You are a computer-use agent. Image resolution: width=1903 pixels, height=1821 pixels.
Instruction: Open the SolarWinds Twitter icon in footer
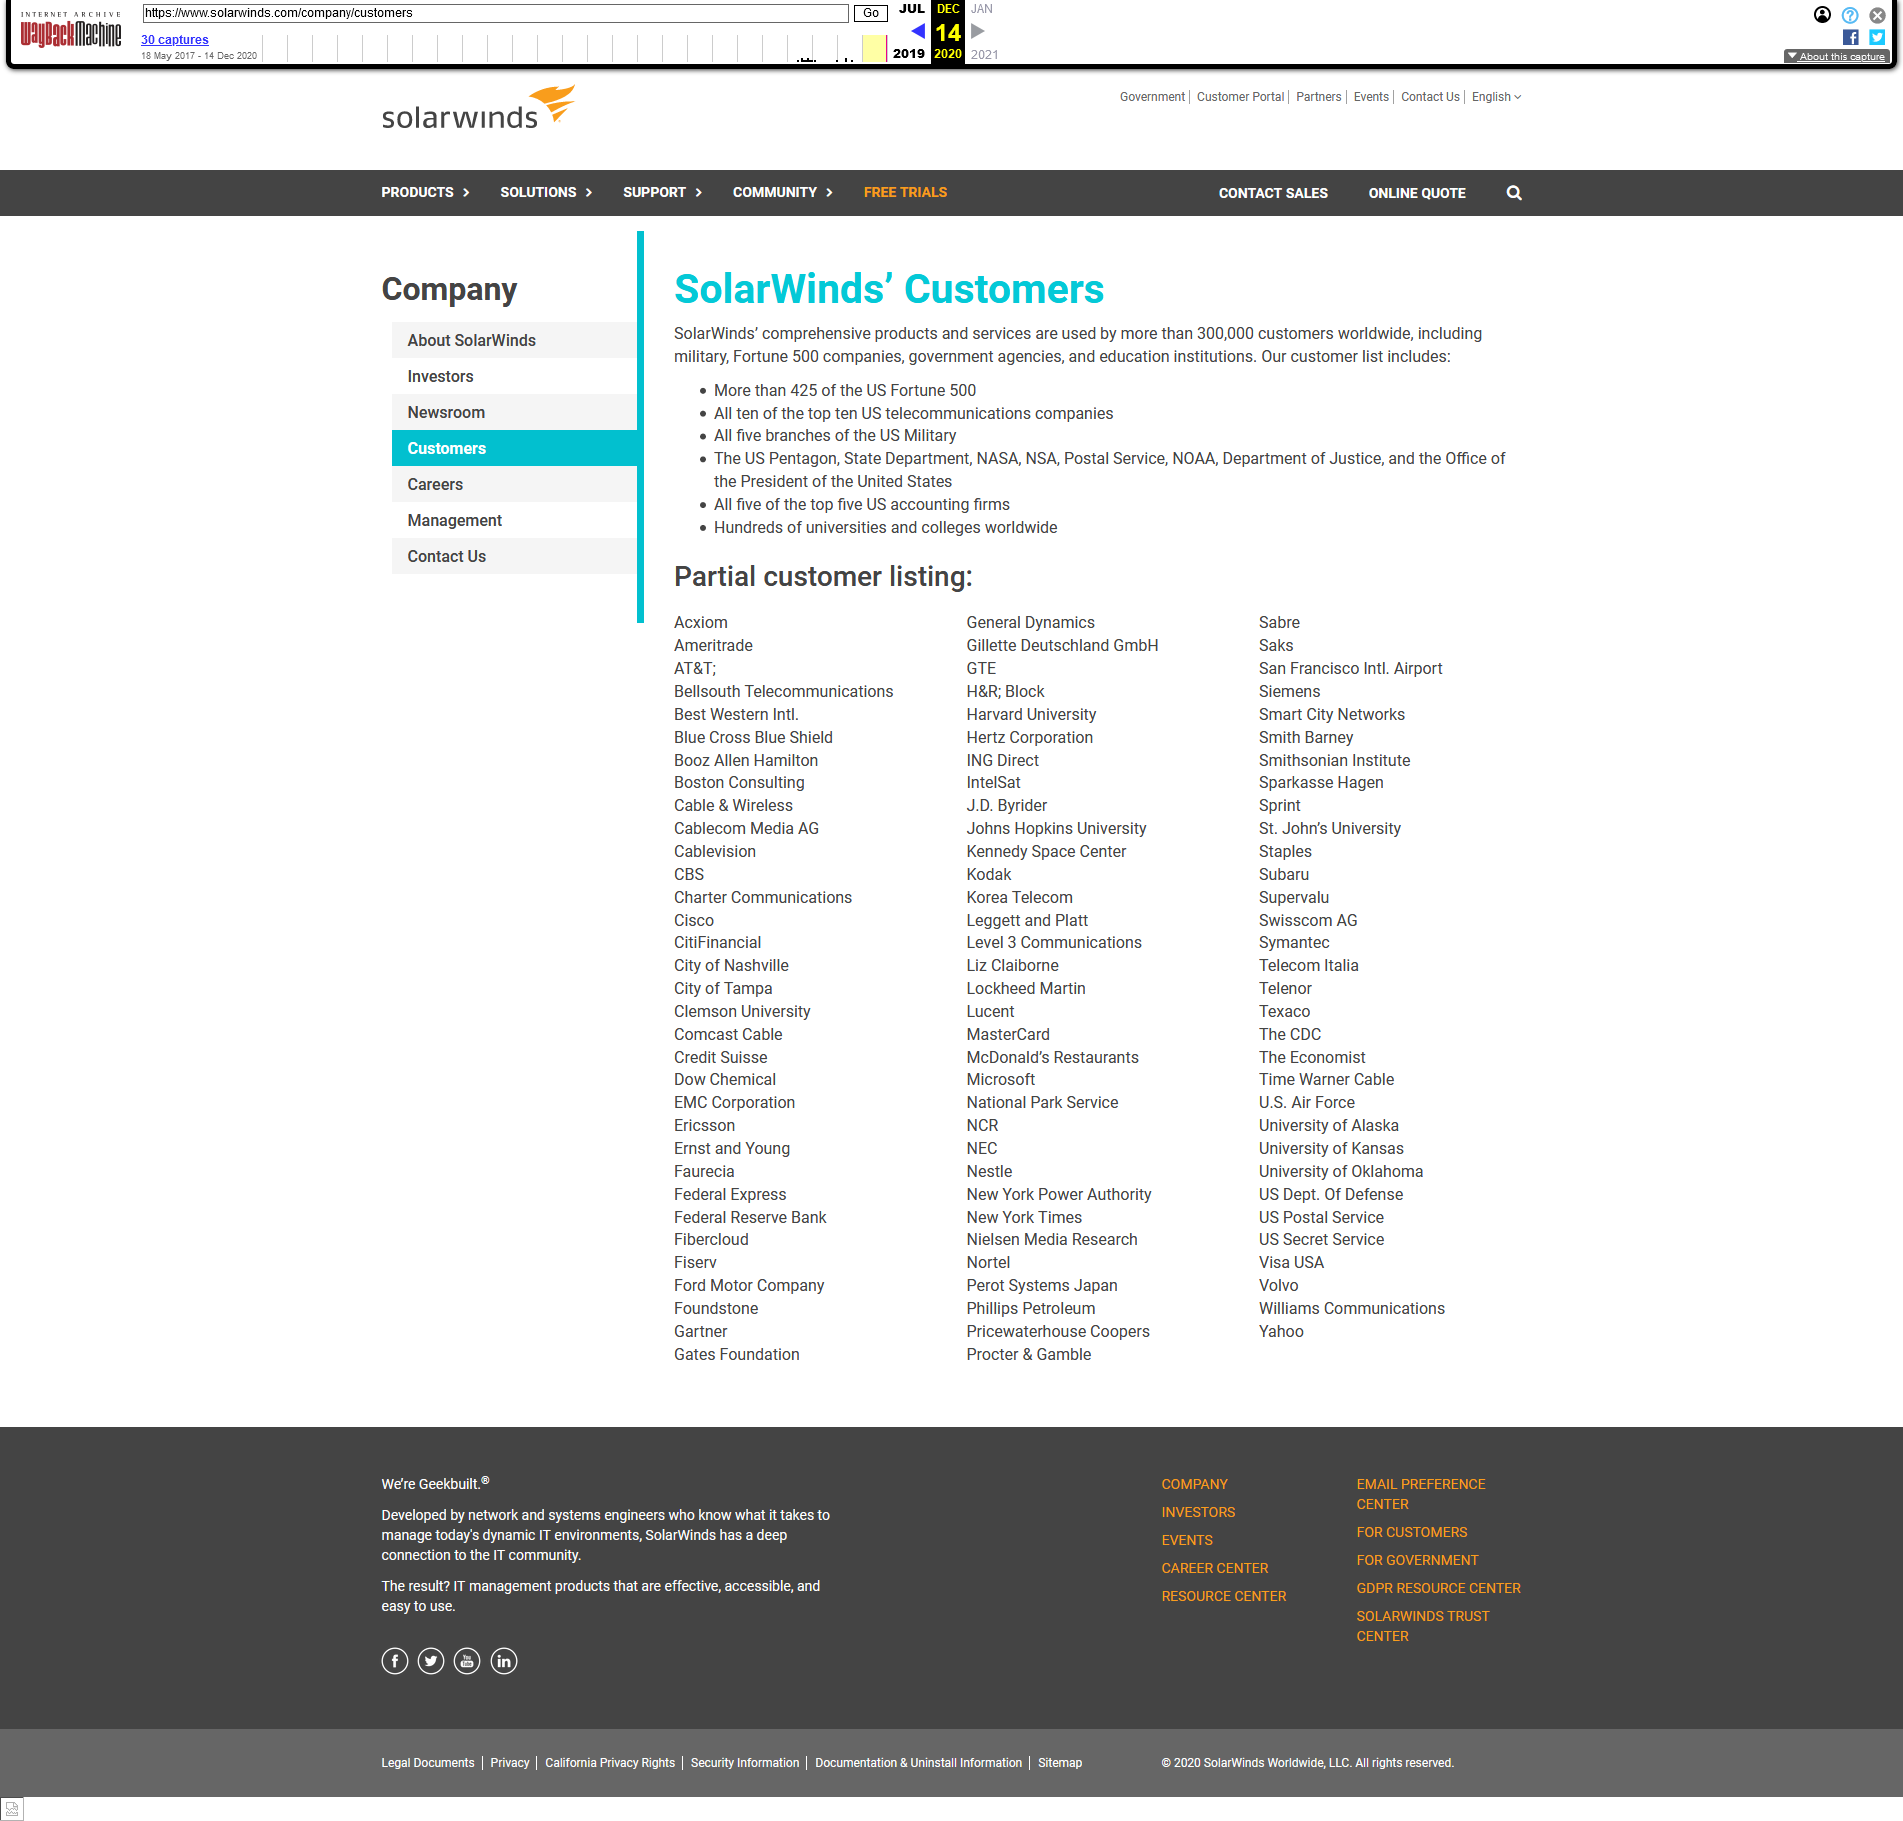(x=431, y=1661)
